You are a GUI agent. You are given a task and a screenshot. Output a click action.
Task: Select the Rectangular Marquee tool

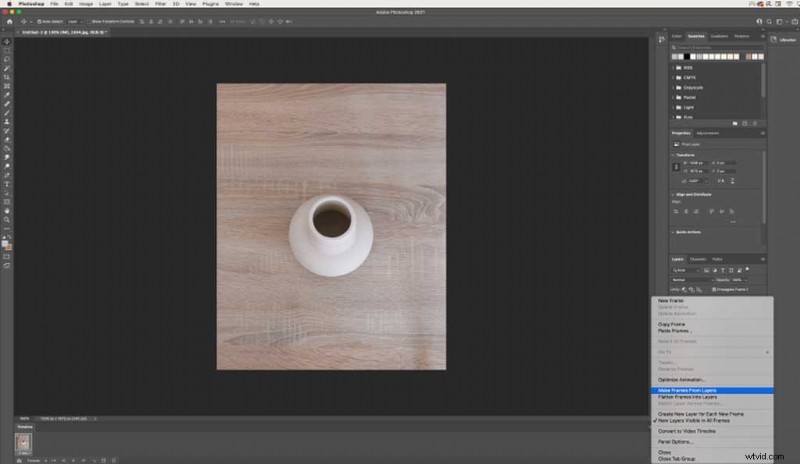click(7, 51)
